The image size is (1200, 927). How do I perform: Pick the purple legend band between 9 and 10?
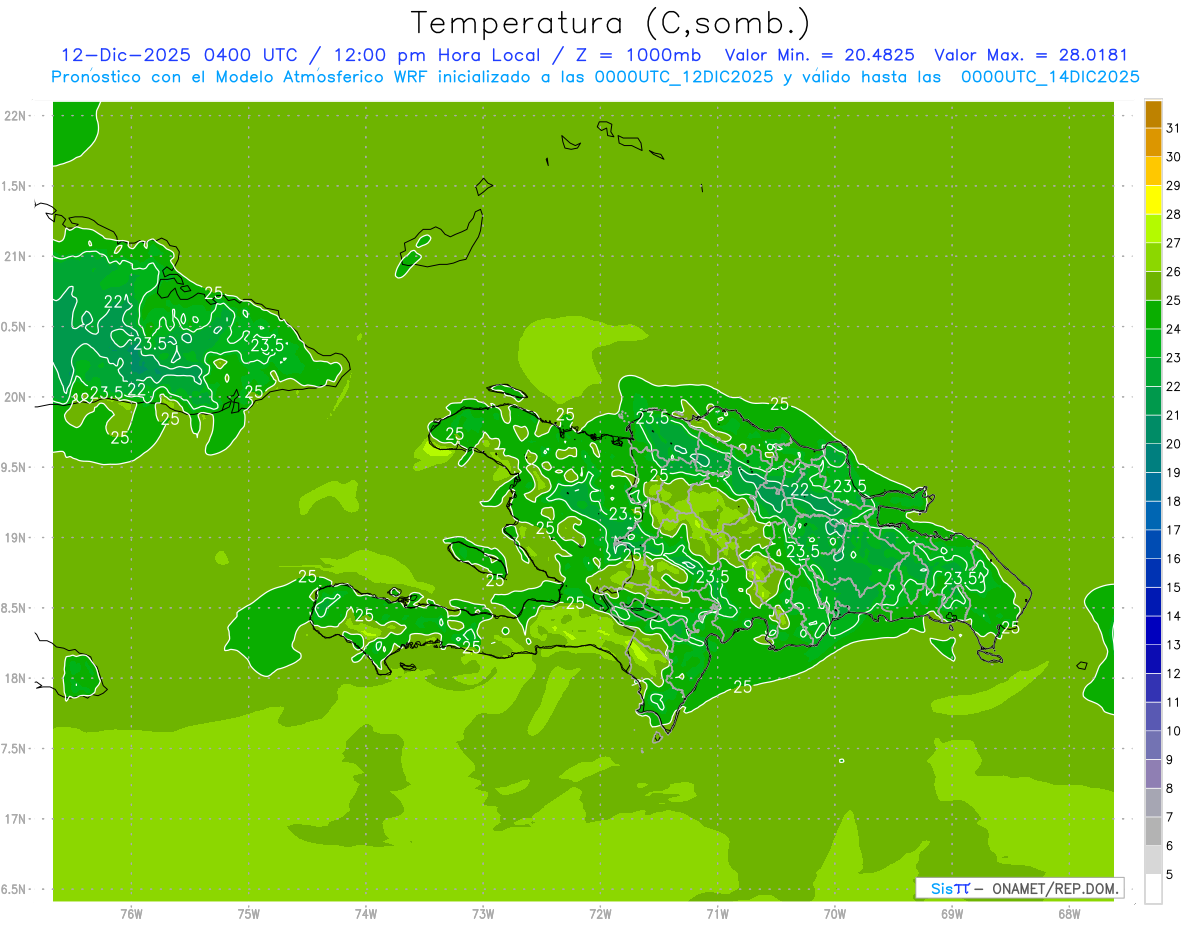click(1153, 745)
